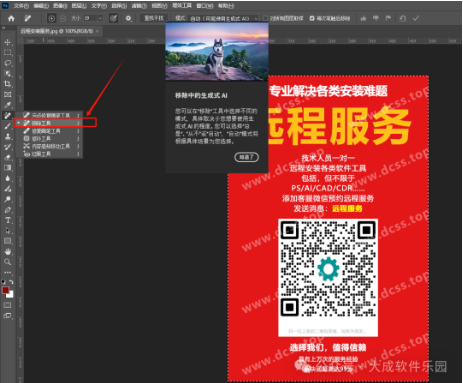The width and height of the screenshot is (463, 383).
Task: Open the tool preset picker dropdown
Action: pyautogui.click(x=28, y=18)
